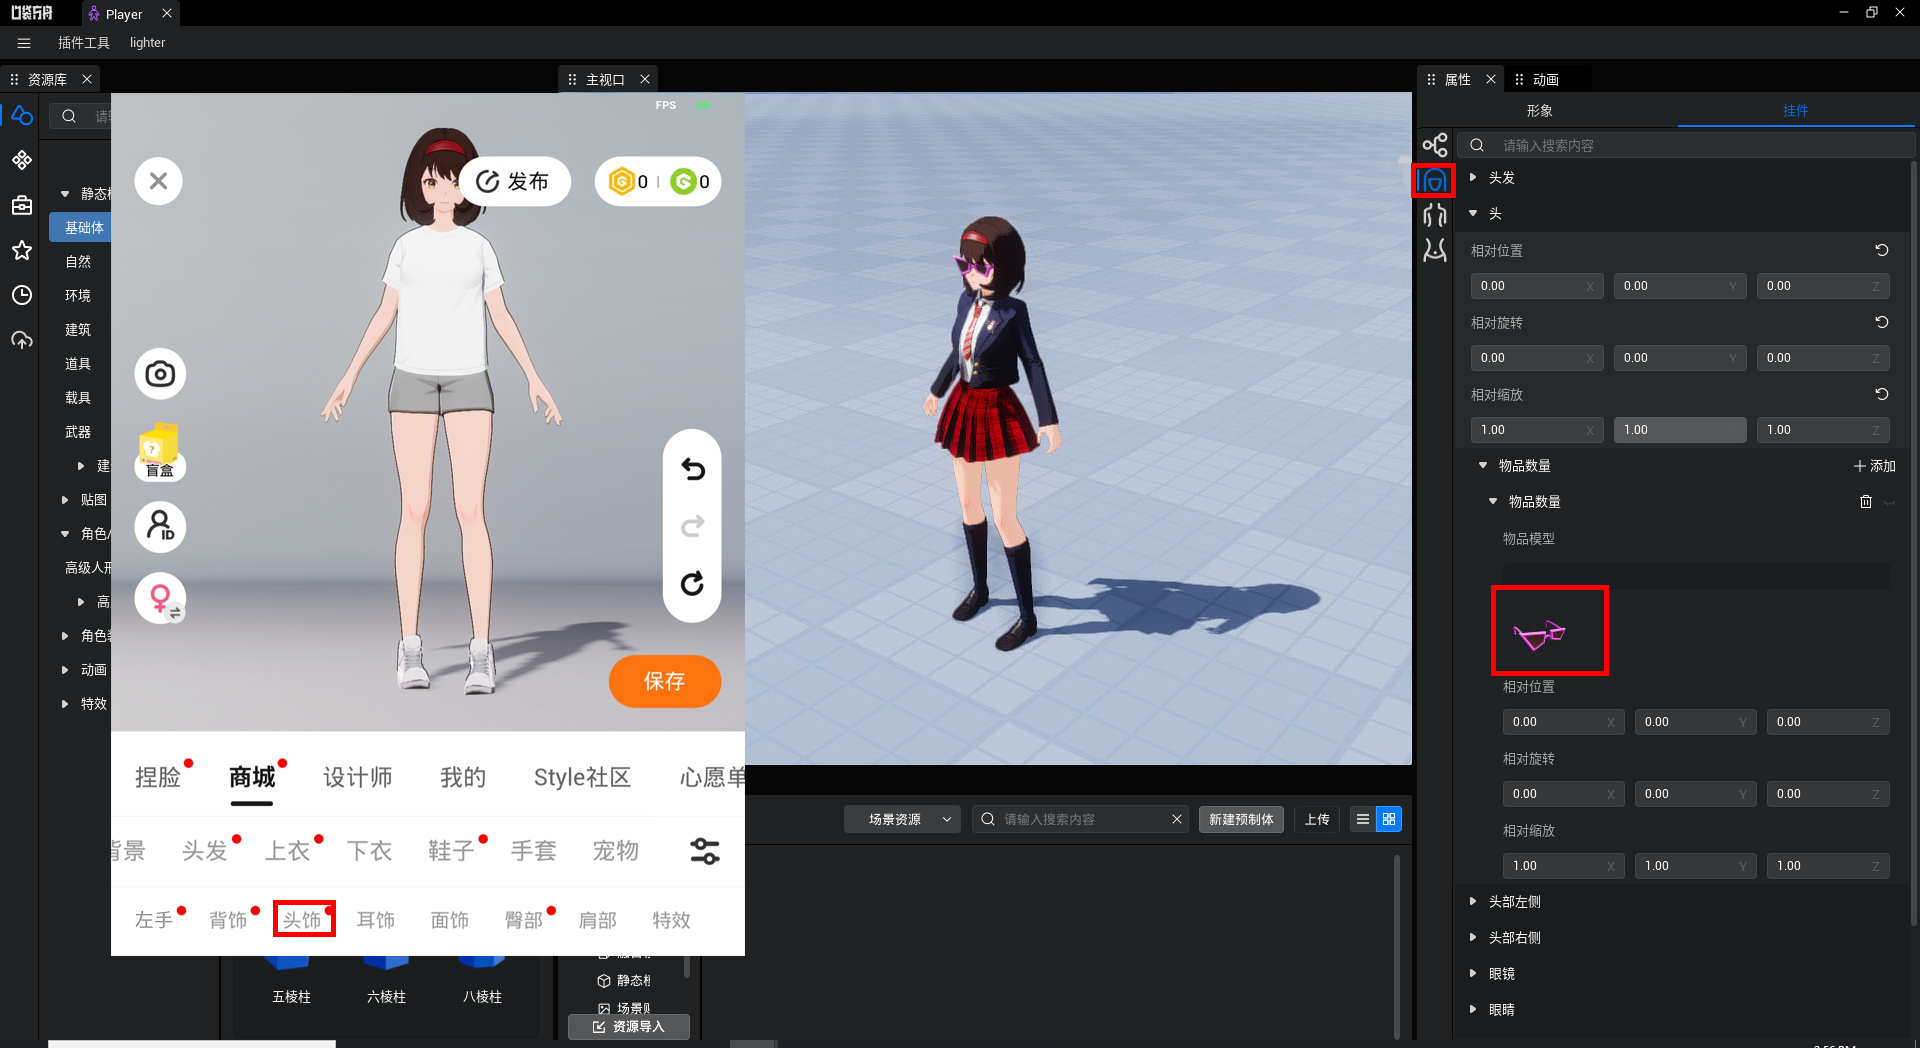Select the 自然 category in the resource library

click(78, 262)
